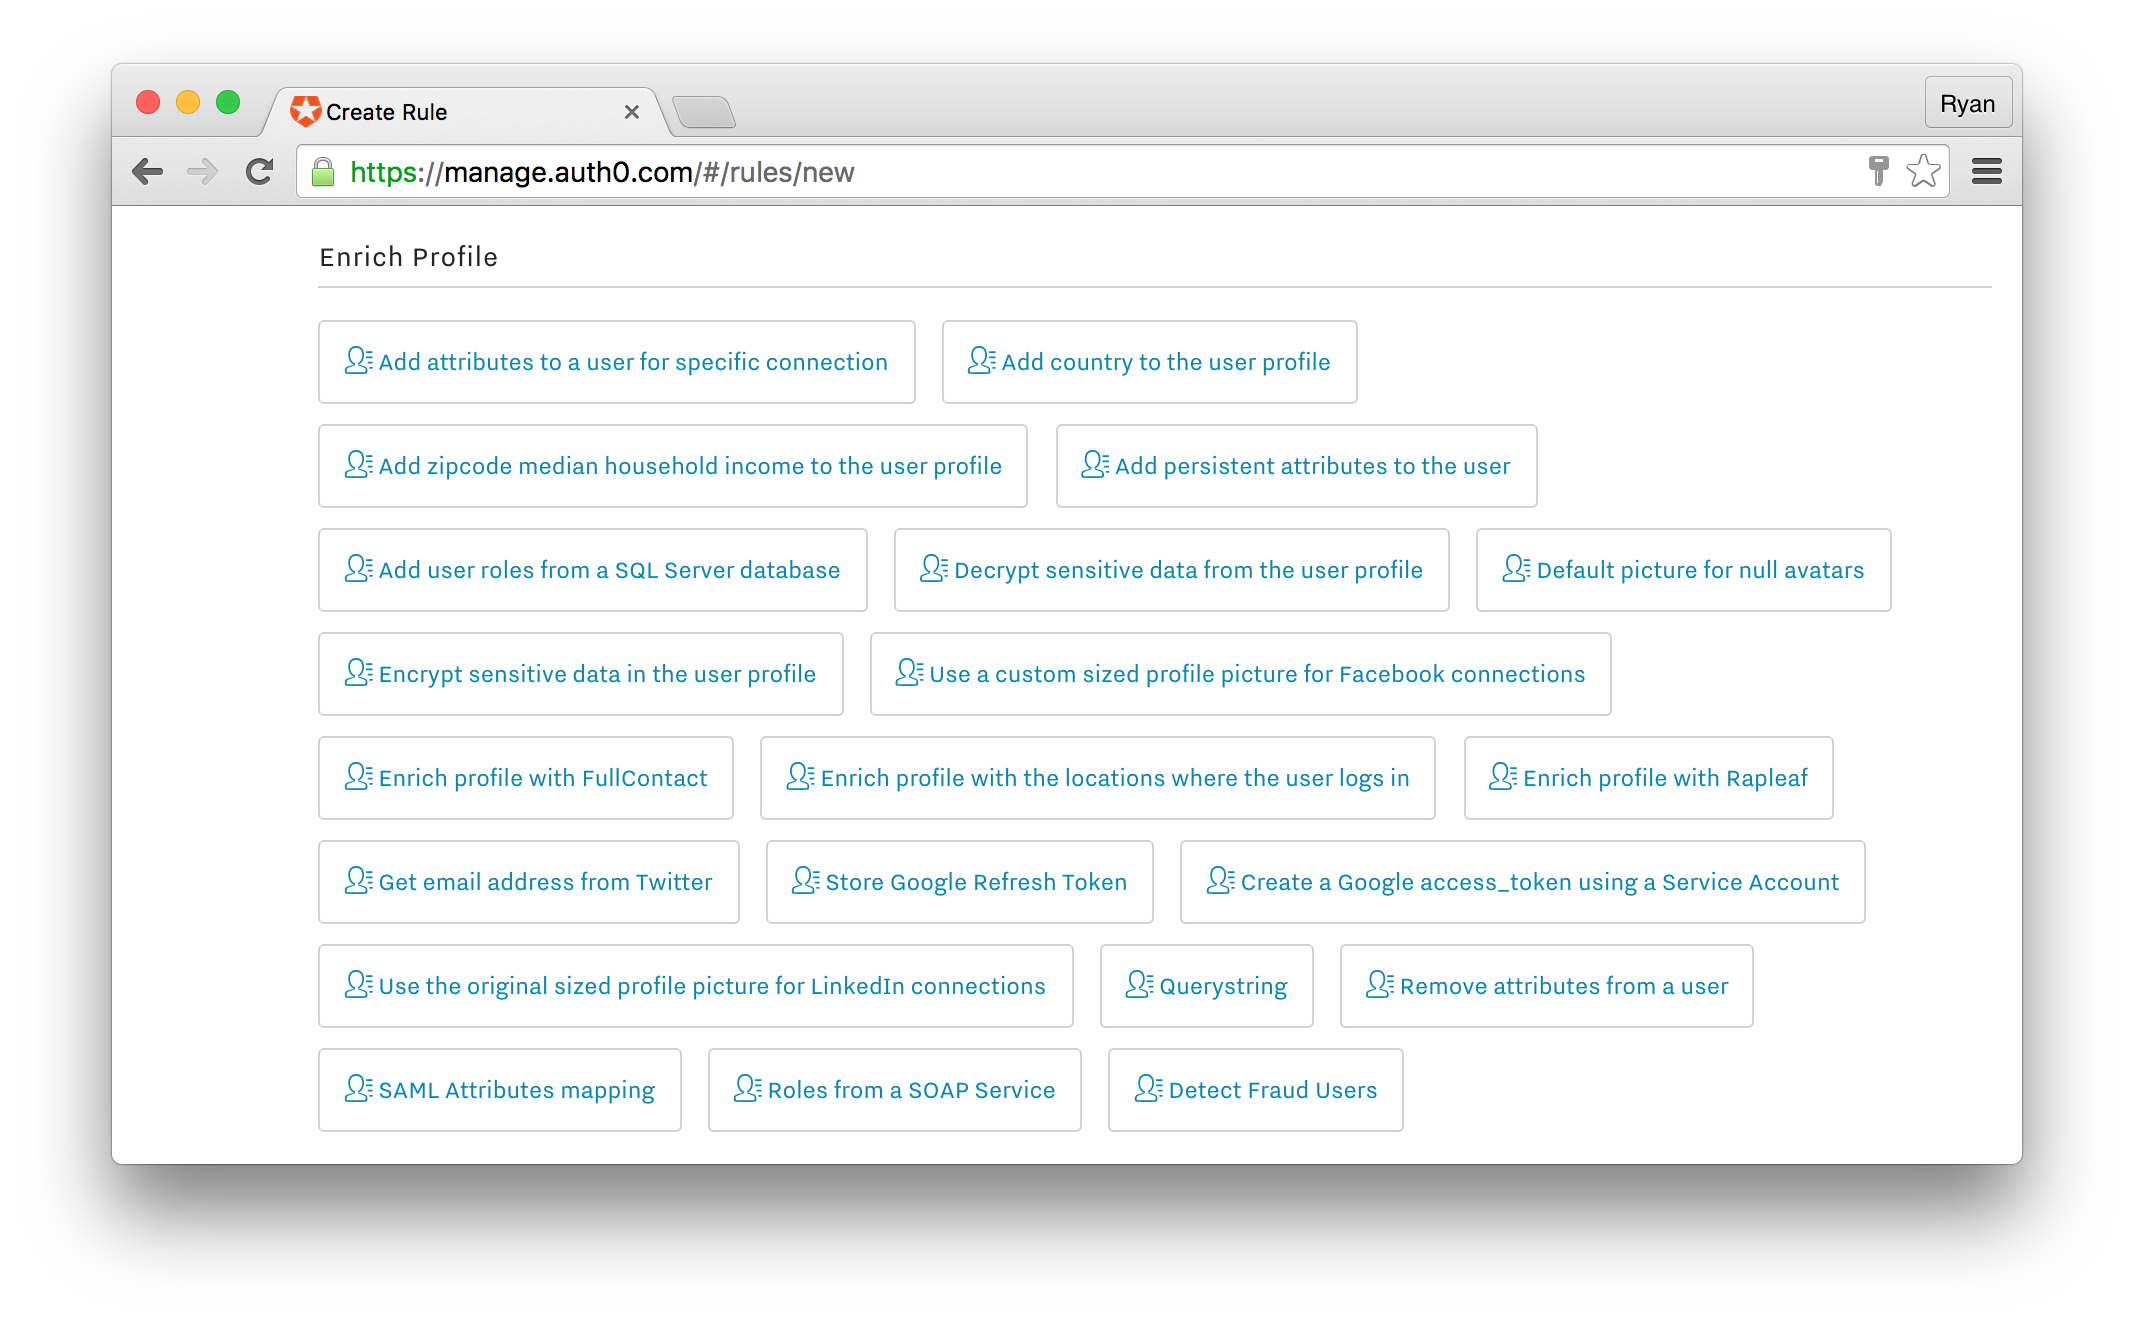Select the Encrypt sensitive data rule icon
Image resolution: width=2134 pixels, height=1324 pixels.
coord(355,673)
